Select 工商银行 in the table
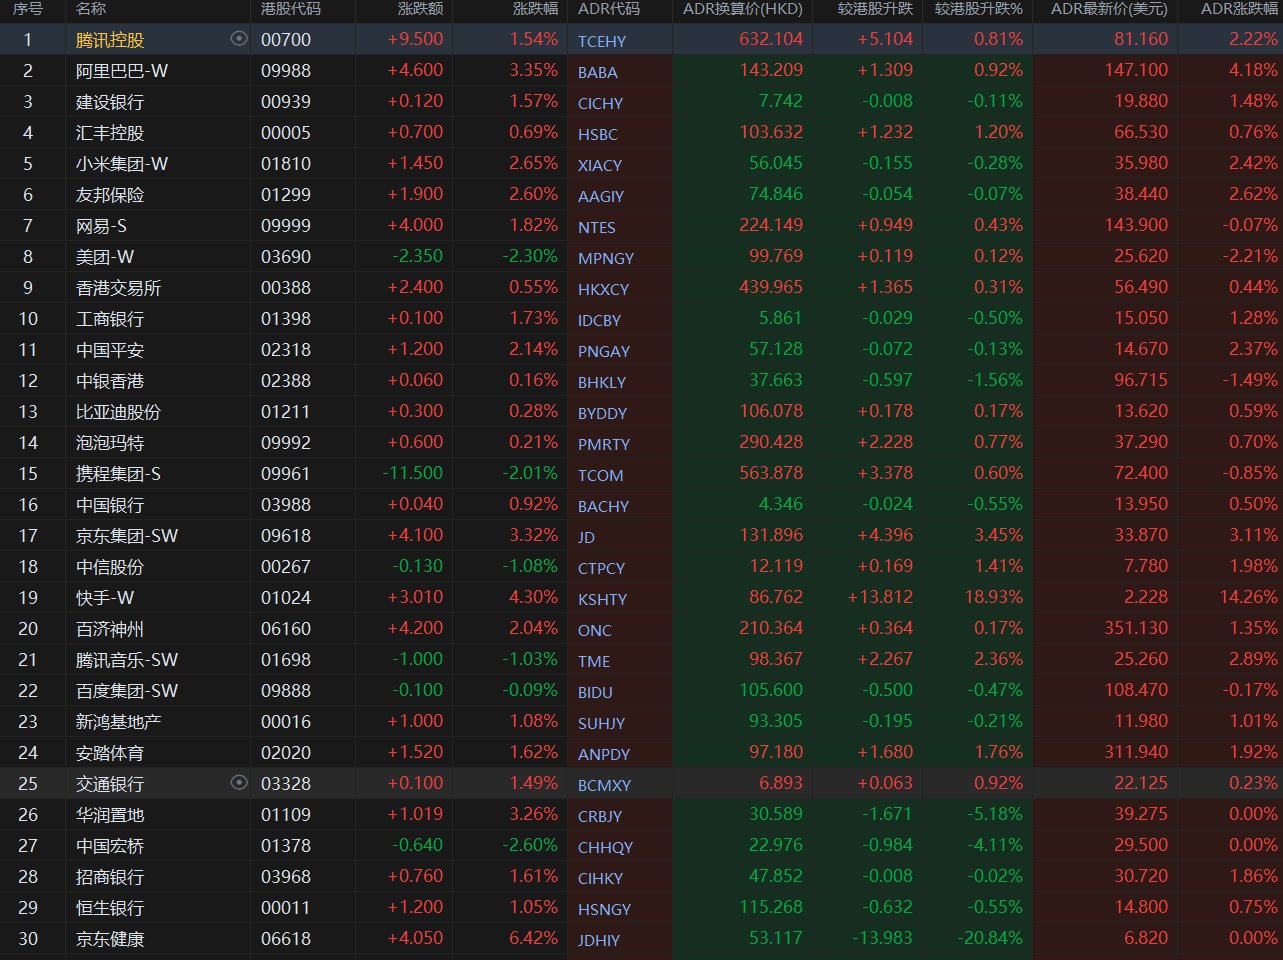The image size is (1283, 960). click(110, 319)
